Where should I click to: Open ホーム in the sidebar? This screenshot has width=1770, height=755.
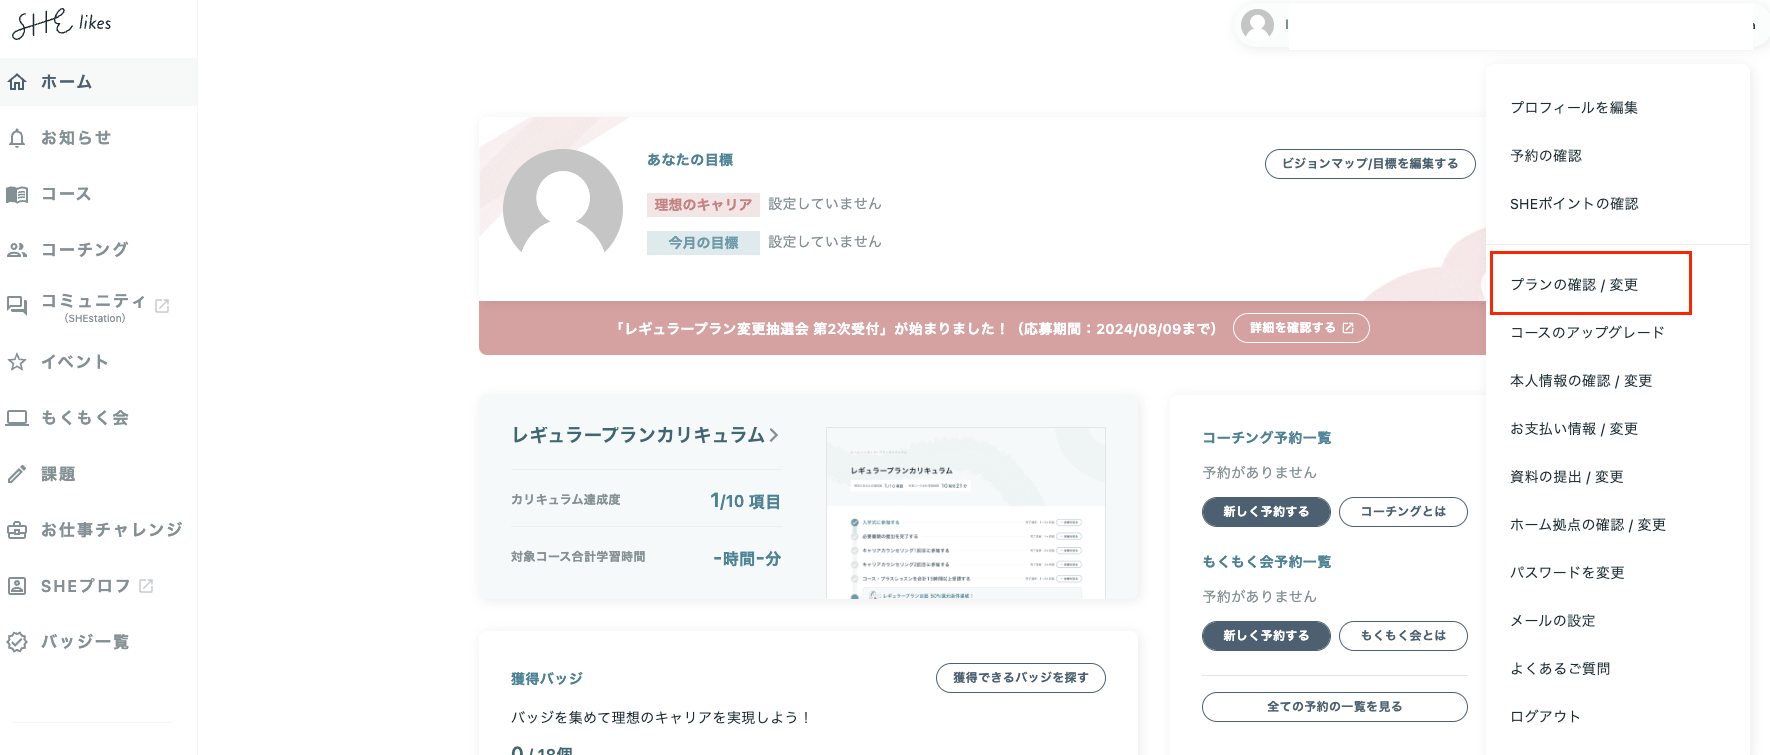pyautogui.click(x=98, y=82)
